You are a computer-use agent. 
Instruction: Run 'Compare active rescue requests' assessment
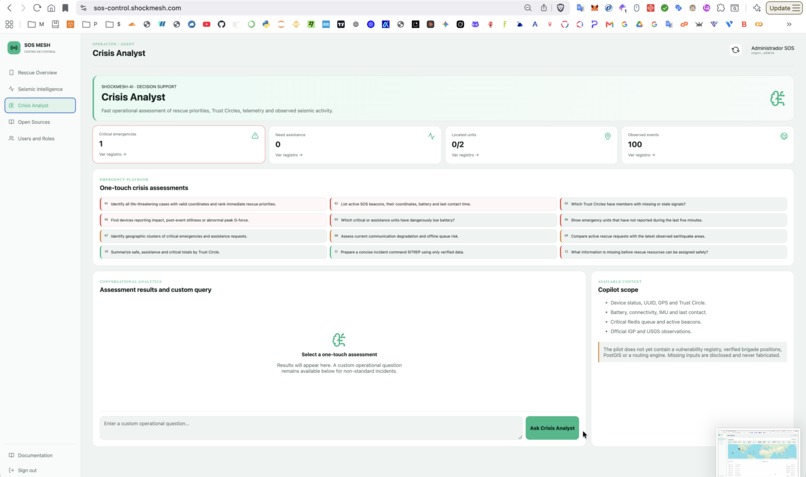[x=673, y=236]
